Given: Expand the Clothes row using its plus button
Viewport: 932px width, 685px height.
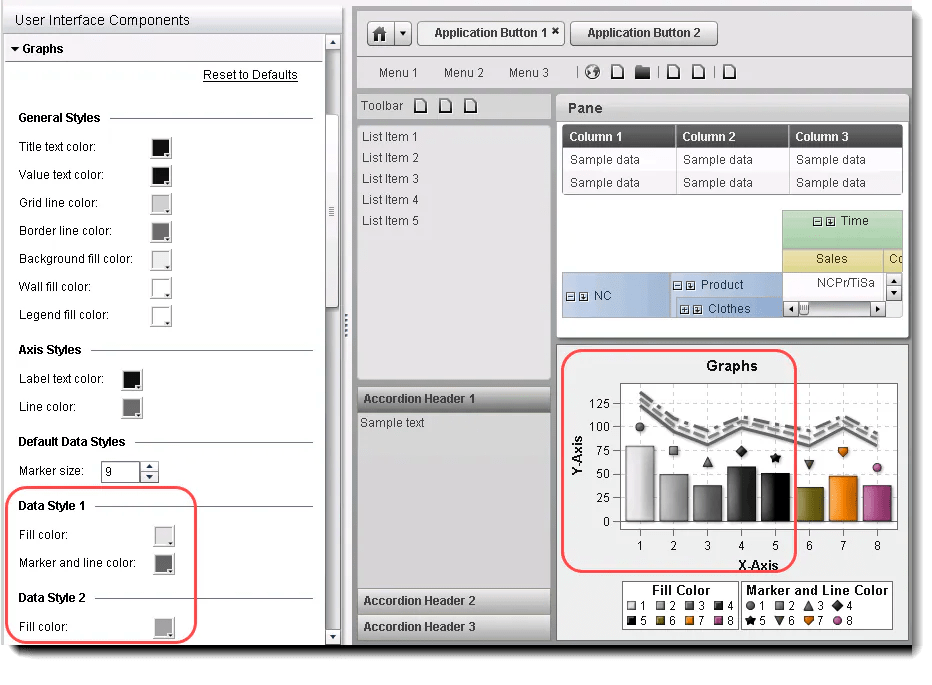Looking at the screenshot, I should [x=685, y=309].
